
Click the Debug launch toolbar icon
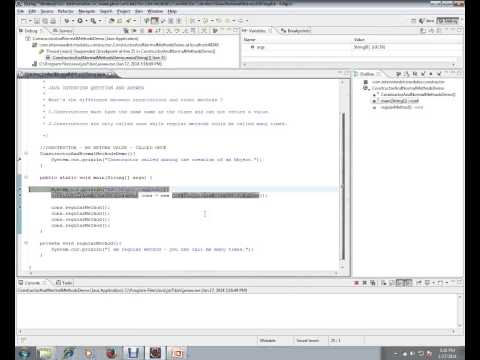click(66, 21)
